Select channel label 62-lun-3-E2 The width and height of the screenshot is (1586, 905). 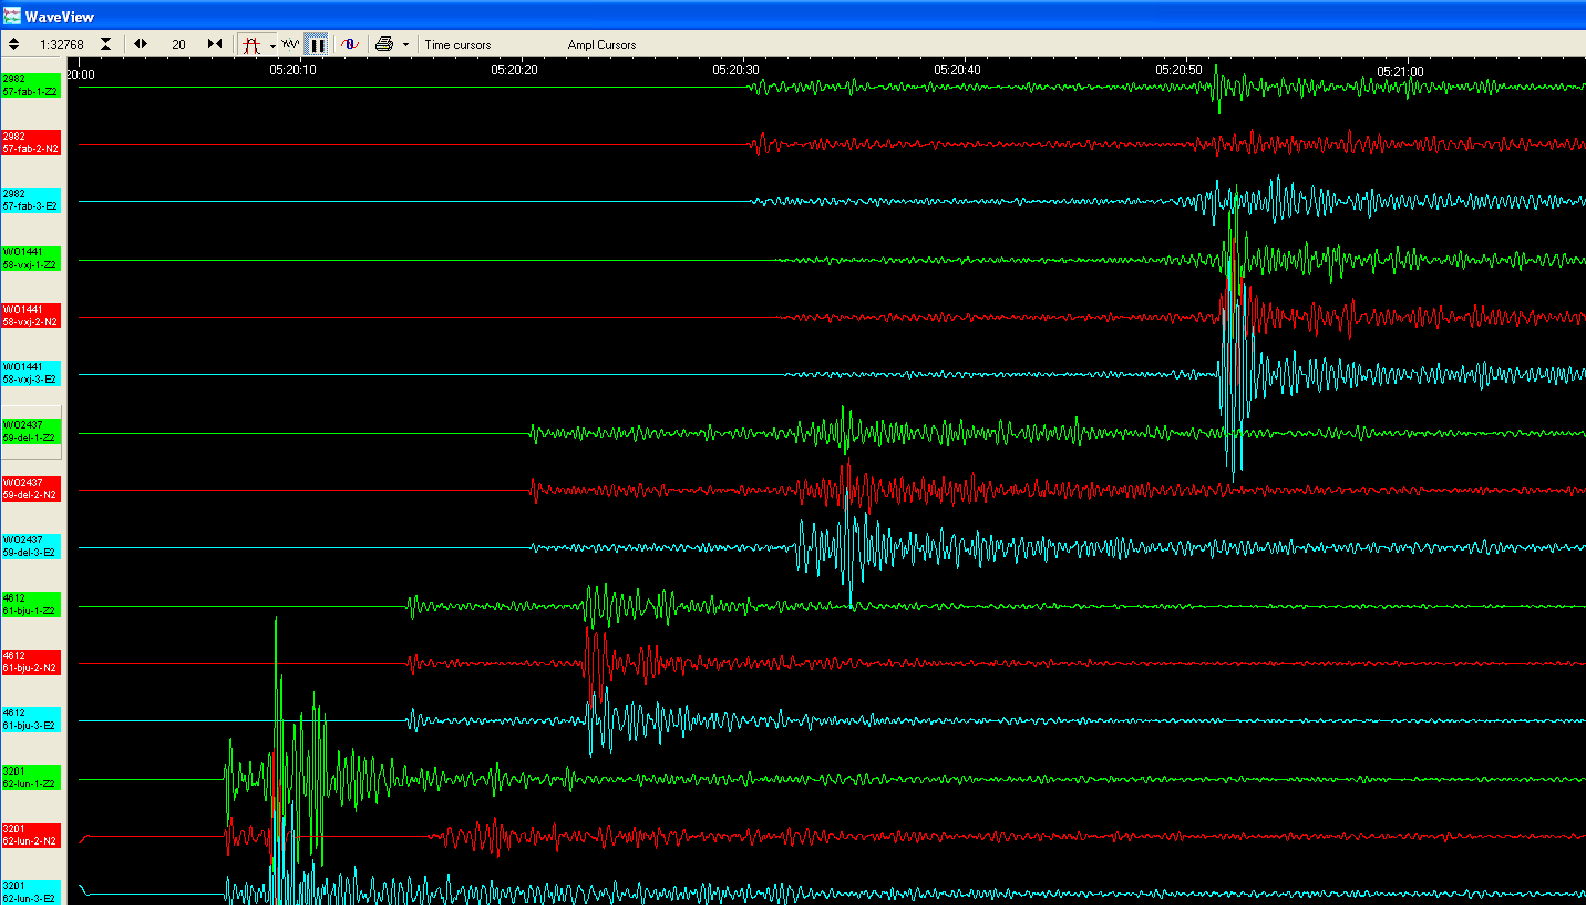click(x=31, y=892)
